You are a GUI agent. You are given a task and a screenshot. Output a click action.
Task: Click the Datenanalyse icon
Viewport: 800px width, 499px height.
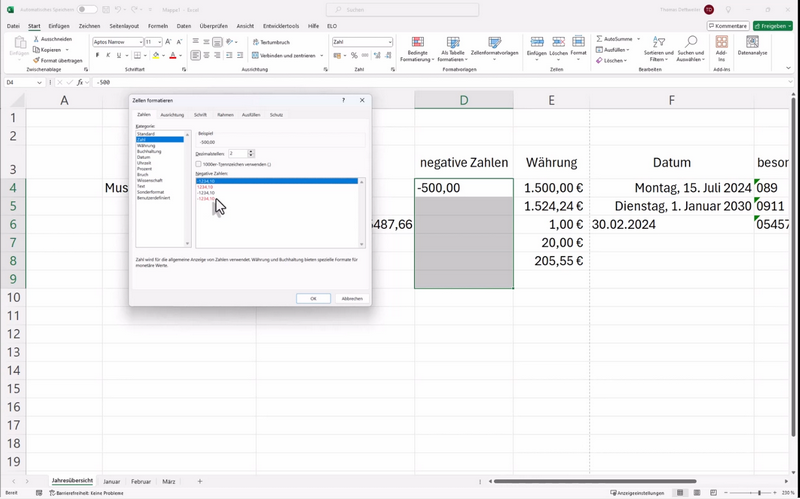pyautogui.click(x=752, y=46)
